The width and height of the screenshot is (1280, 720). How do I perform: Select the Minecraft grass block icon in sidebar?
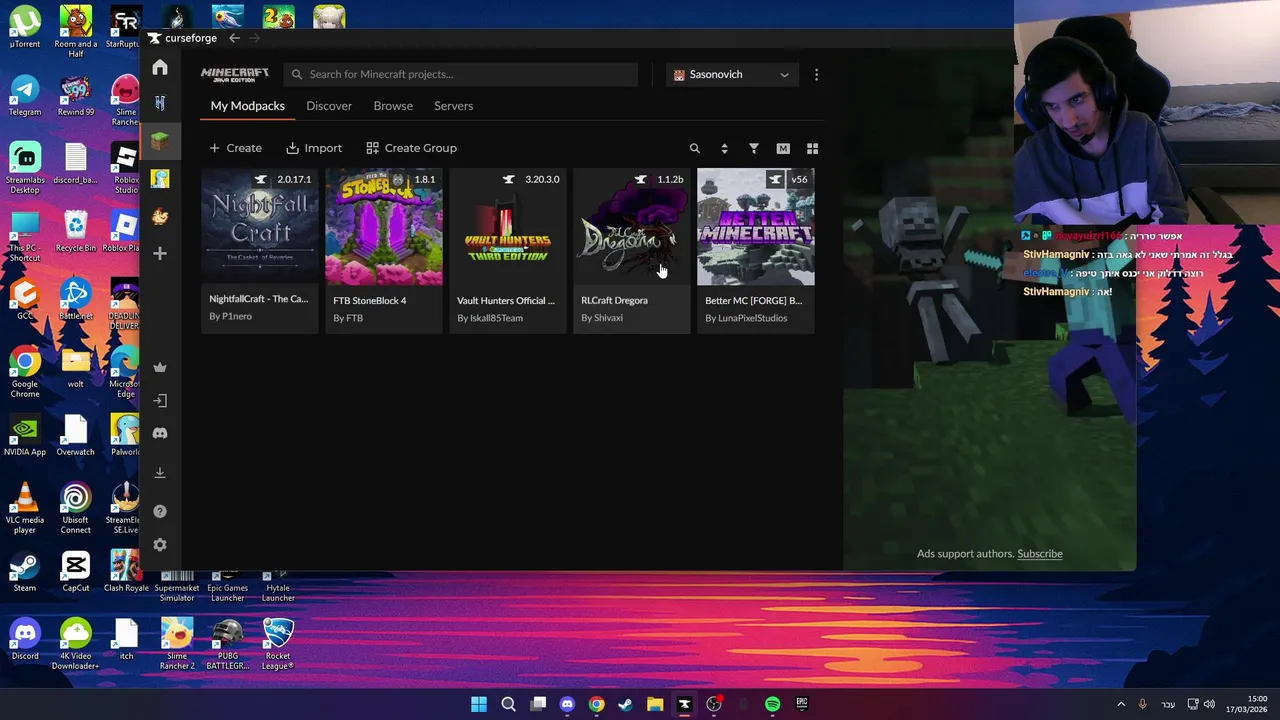[x=160, y=141]
